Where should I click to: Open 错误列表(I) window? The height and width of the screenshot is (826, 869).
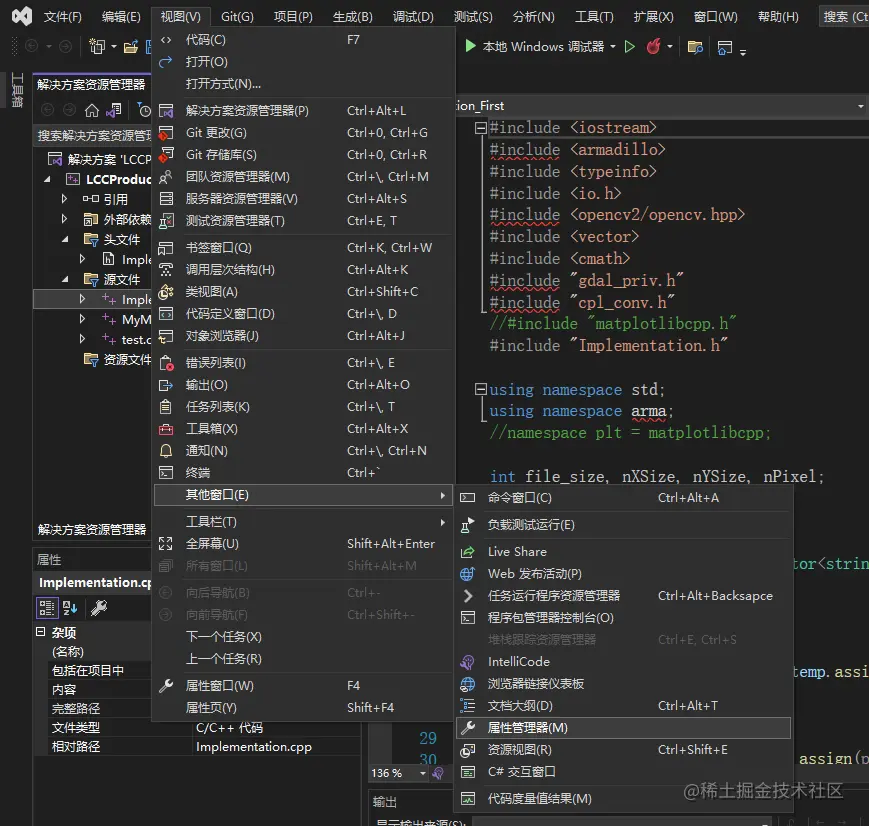[x=303, y=363]
